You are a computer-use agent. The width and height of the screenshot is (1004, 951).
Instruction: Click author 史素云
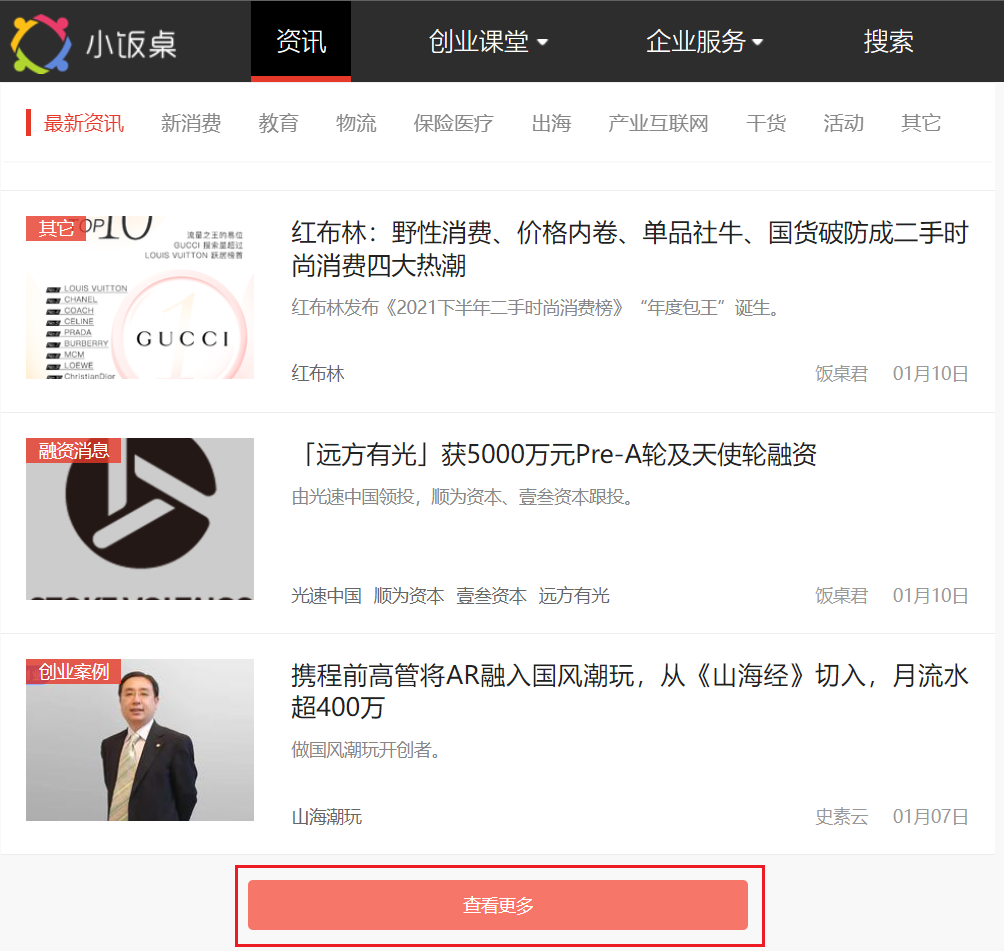[x=841, y=817]
